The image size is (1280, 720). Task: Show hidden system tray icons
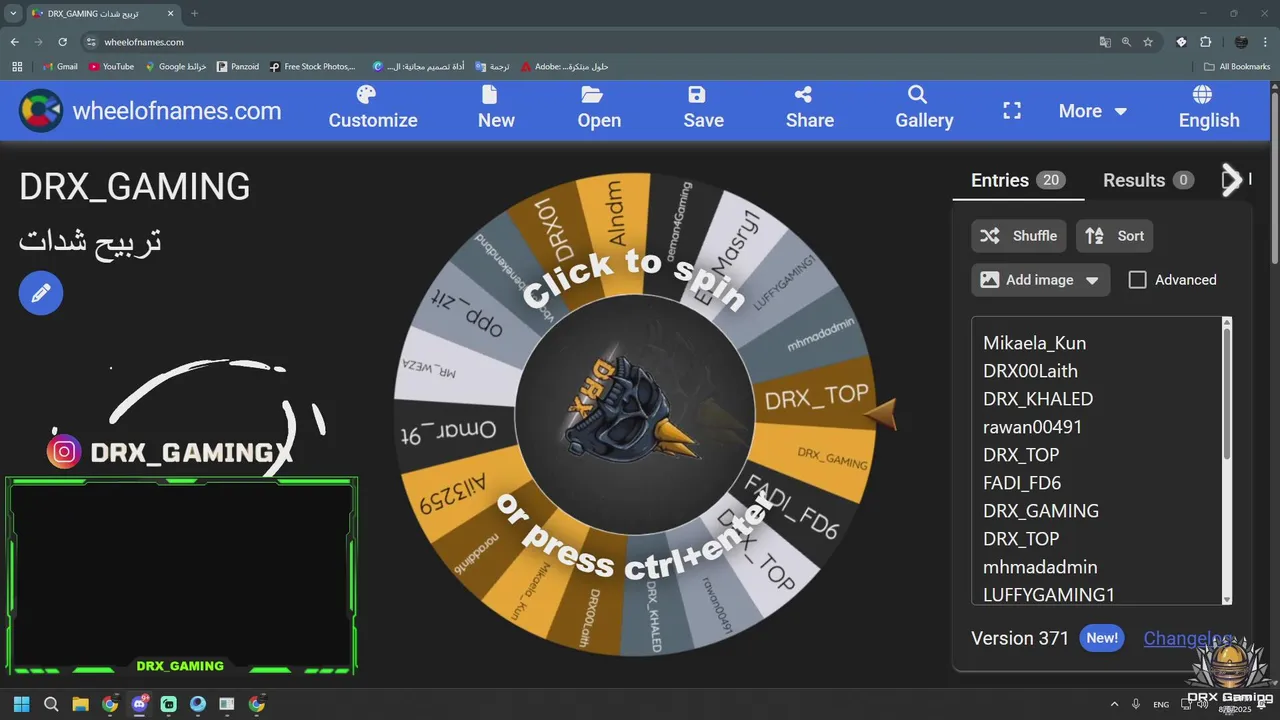click(x=1114, y=704)
